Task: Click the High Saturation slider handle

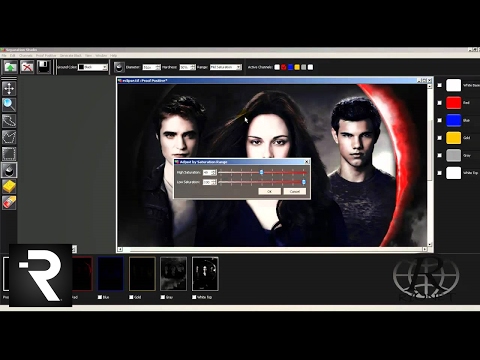Action: point(262,172)
